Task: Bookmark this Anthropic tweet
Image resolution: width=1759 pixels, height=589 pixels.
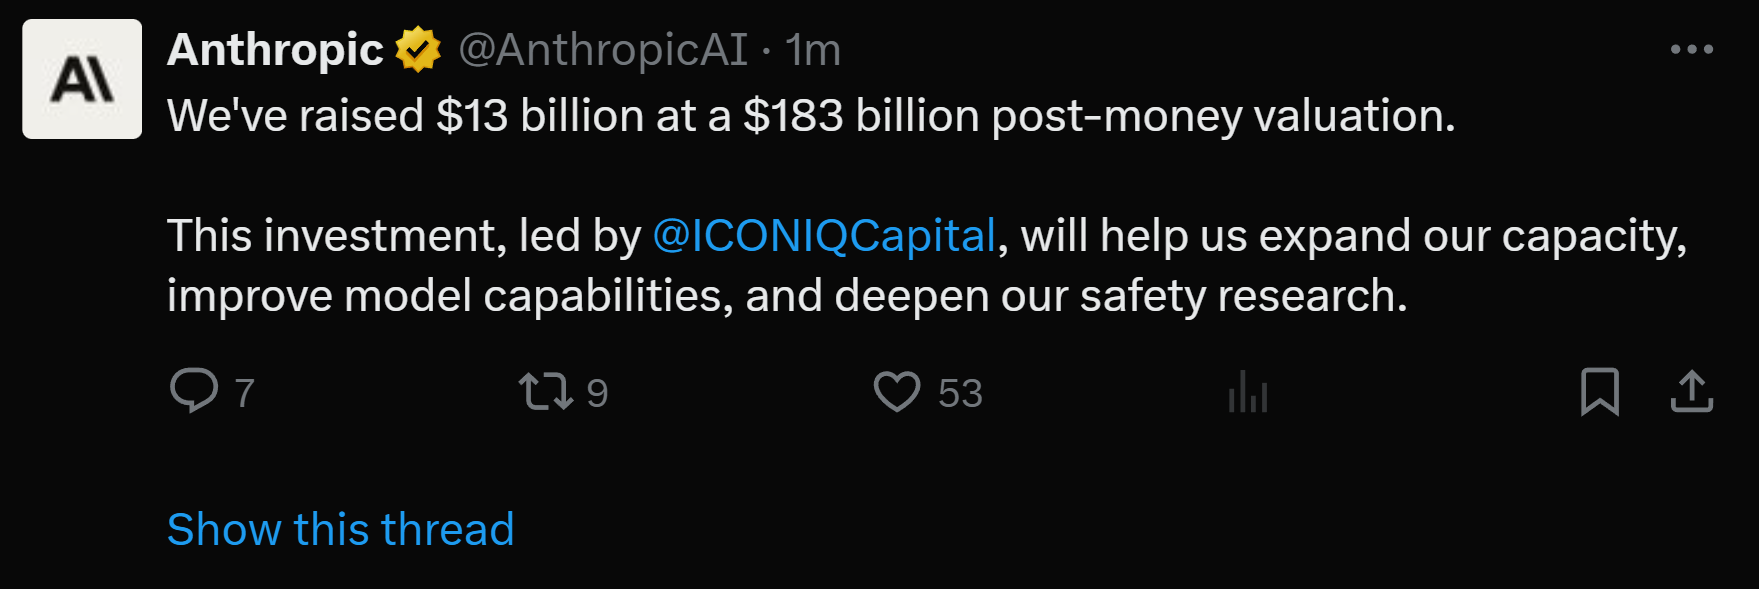Action: click(1600, 391)
